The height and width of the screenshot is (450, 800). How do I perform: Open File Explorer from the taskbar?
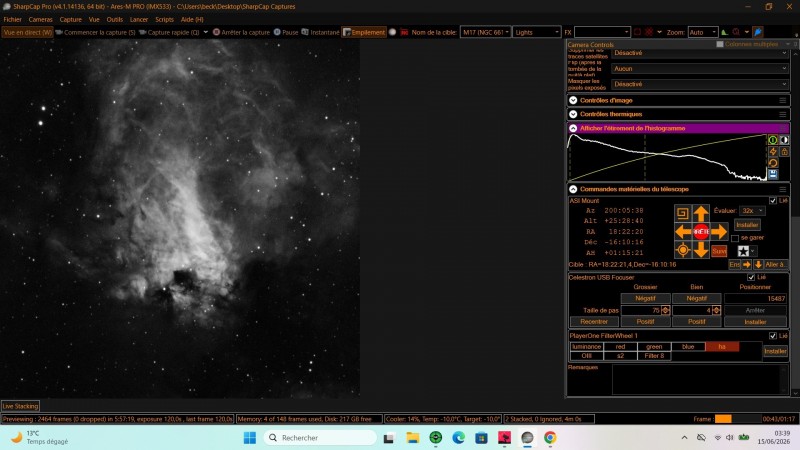click(x=413, y=438)
